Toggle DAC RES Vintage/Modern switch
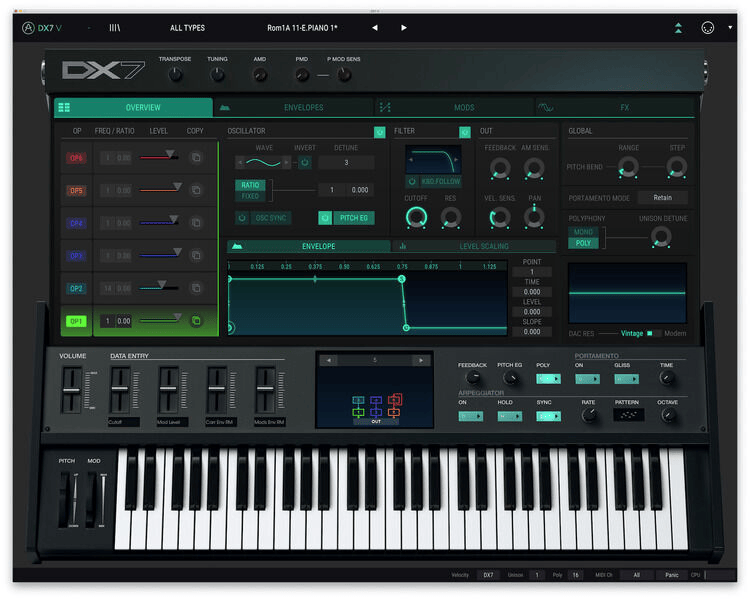Screen dimensions: 750x599 click(653, 333)
